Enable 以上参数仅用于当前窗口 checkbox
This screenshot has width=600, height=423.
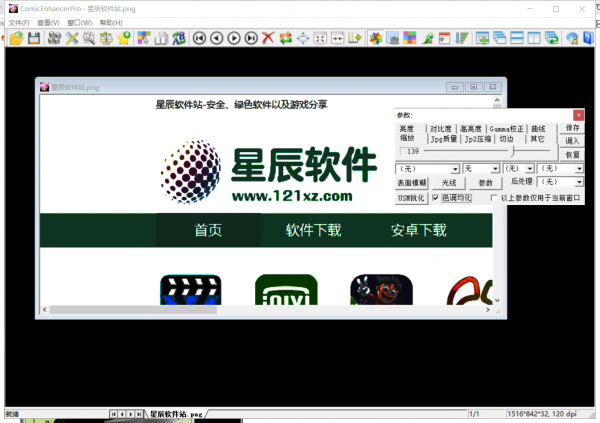(x=494, y=198)
